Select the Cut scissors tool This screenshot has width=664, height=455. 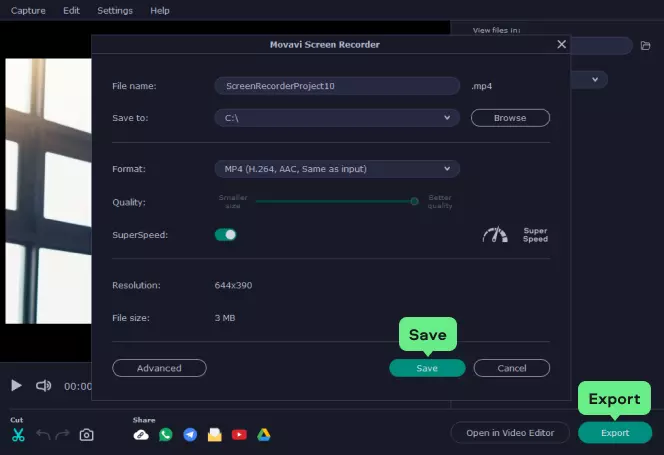[18, 435]
